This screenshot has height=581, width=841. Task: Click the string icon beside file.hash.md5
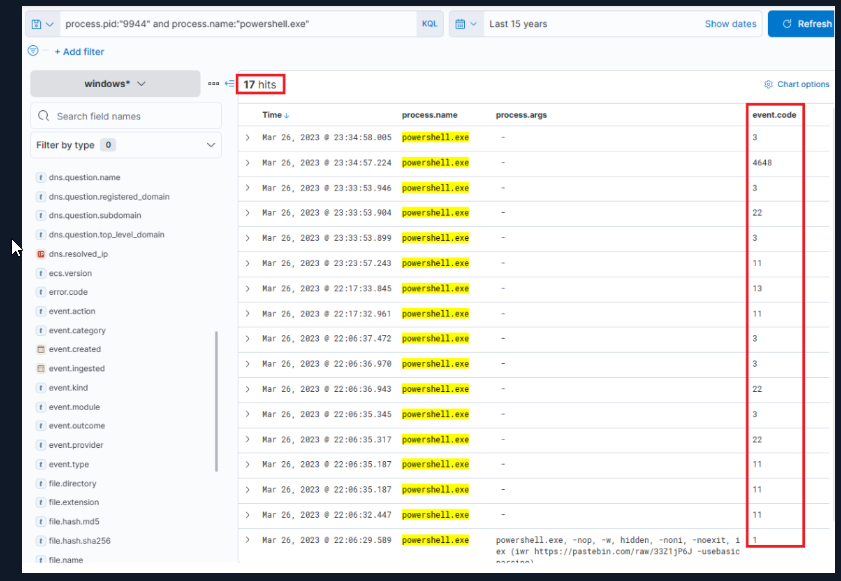click(x=40, y=521)
